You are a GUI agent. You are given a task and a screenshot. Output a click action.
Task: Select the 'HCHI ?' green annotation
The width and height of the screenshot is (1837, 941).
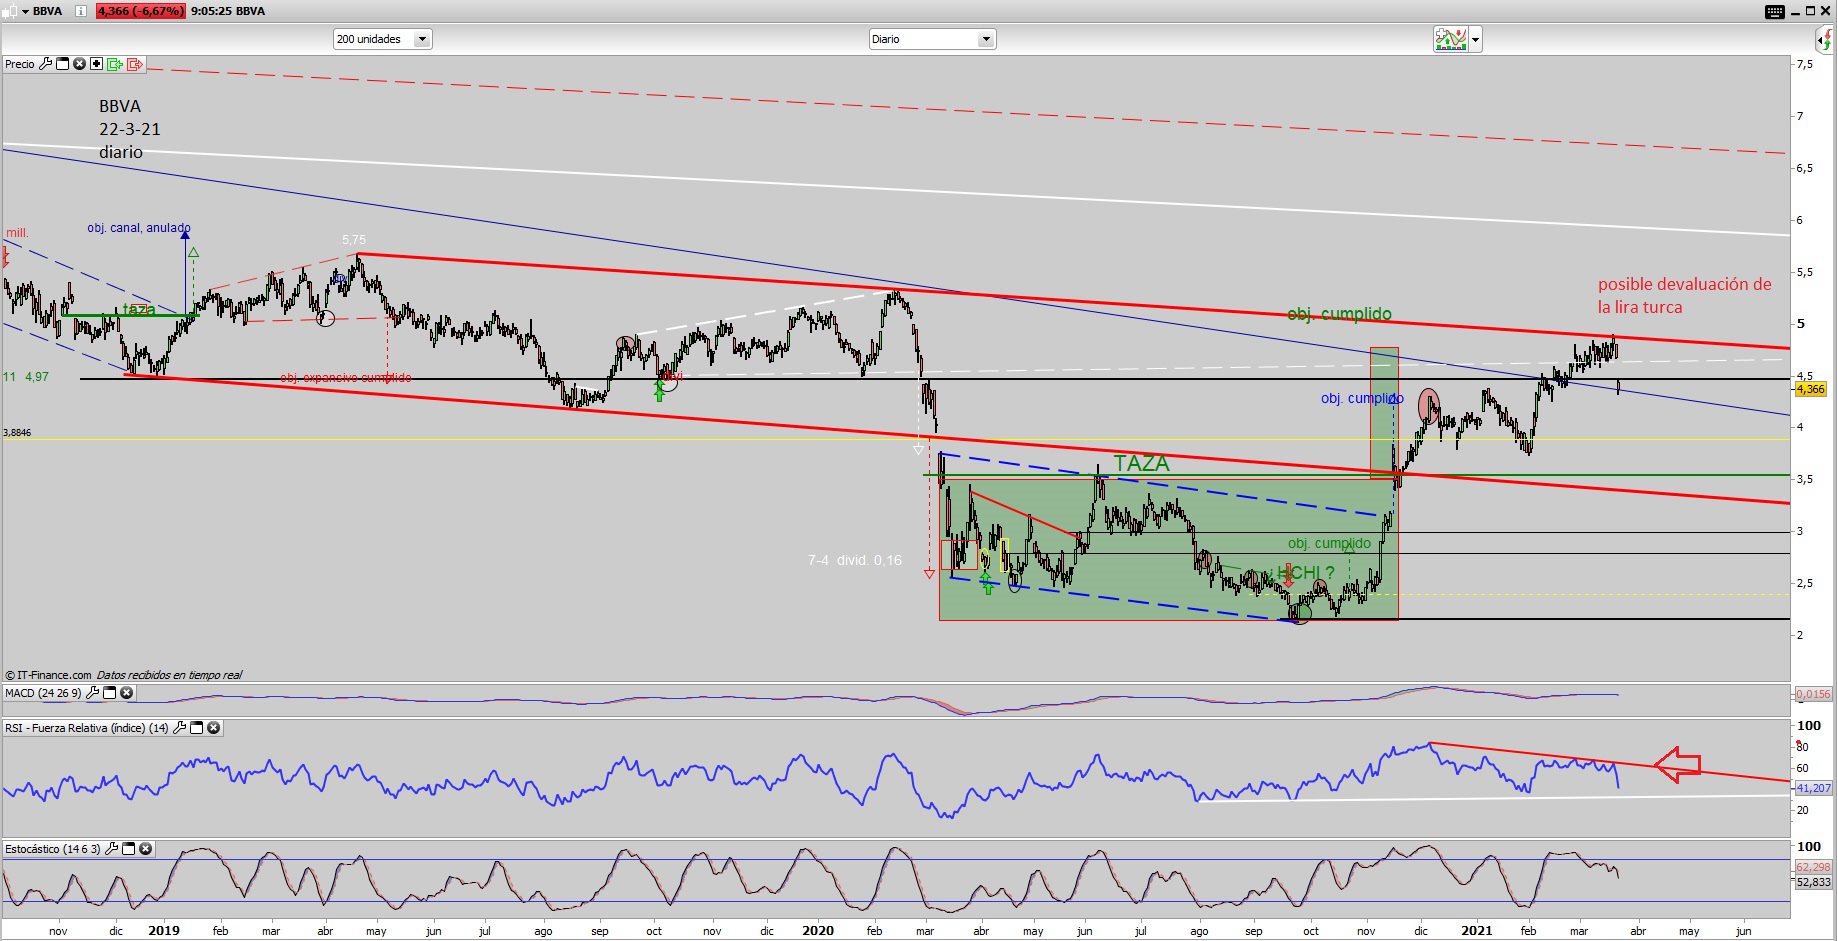1305,573
